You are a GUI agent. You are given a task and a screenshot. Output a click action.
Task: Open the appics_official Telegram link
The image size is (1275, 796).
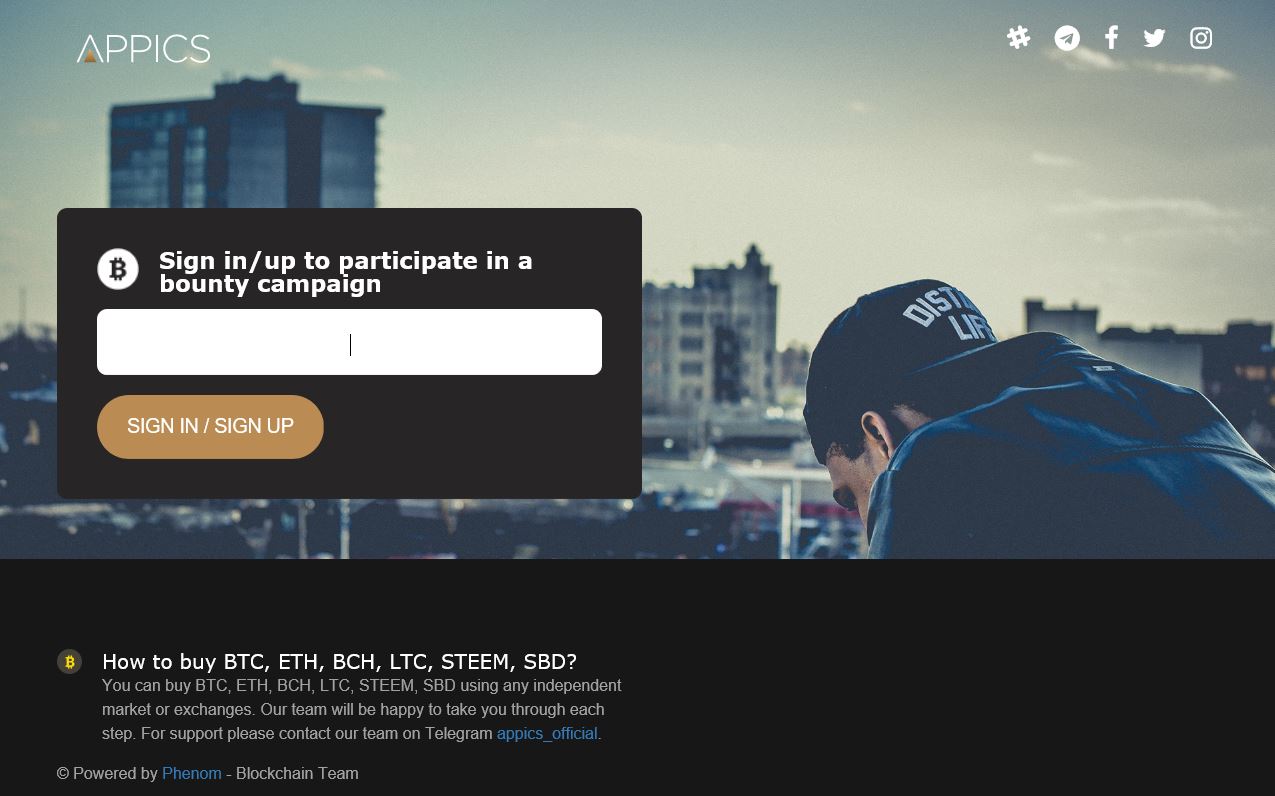547,733
